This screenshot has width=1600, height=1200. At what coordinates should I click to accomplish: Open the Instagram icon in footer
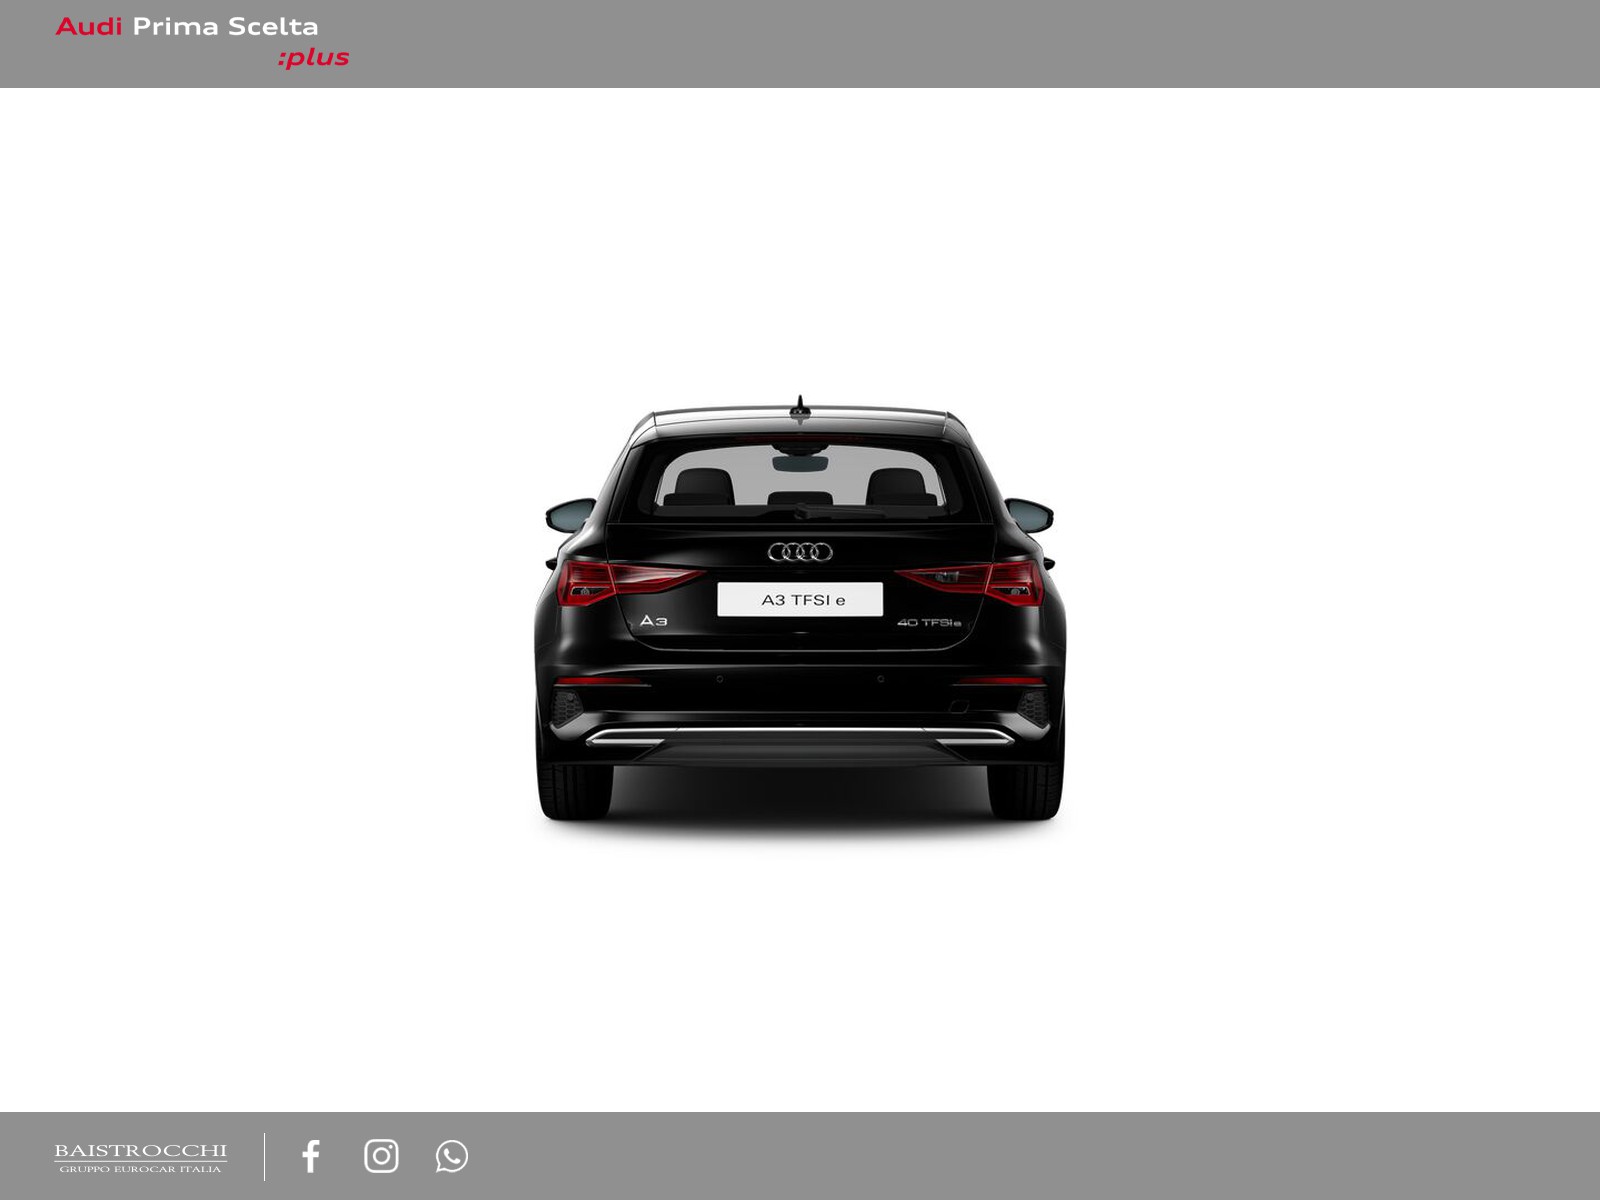click(381, 1156)
